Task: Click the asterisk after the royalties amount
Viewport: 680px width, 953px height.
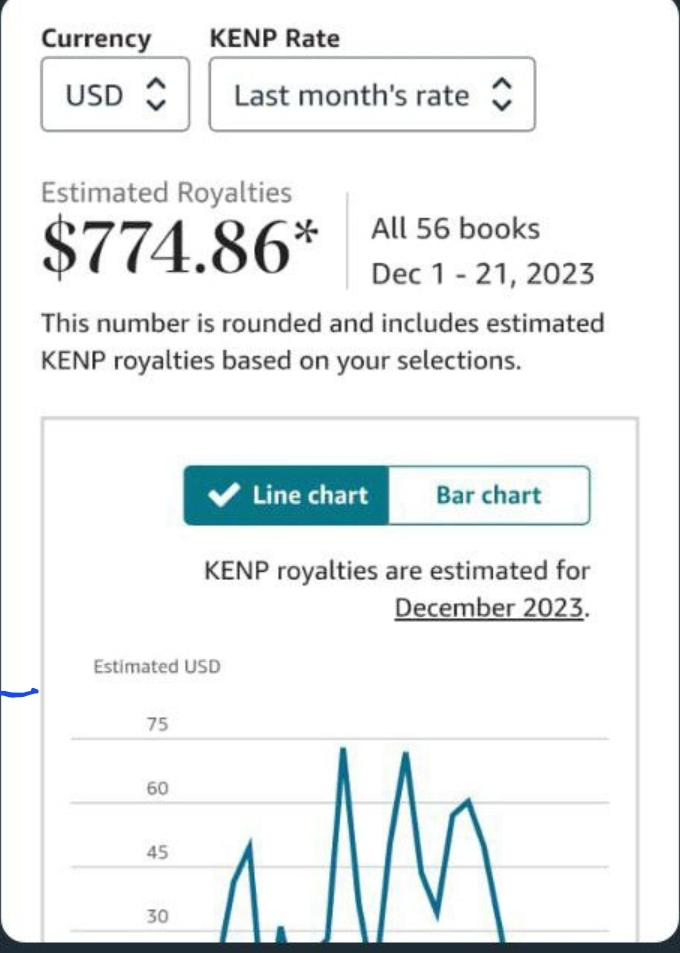Action: point(306,233)
